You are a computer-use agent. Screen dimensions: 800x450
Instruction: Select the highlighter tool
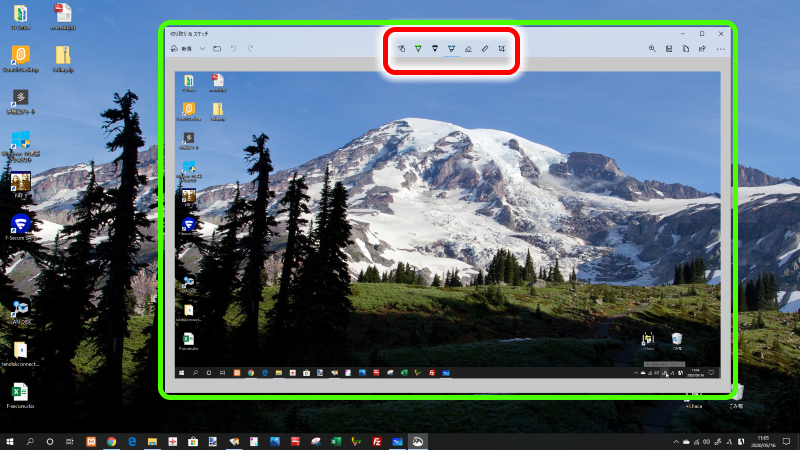pos(452,48)
